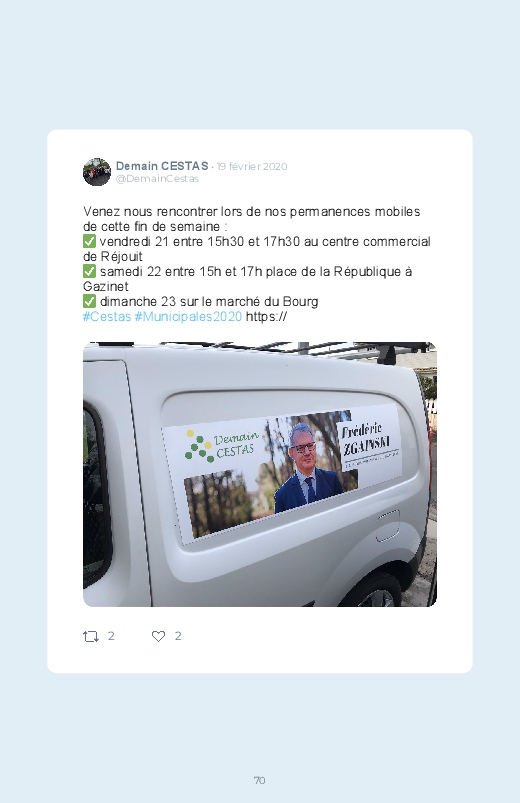Click the second green checkmark emoji
Viewport: 520px width, 803px height.
[90, 271]
